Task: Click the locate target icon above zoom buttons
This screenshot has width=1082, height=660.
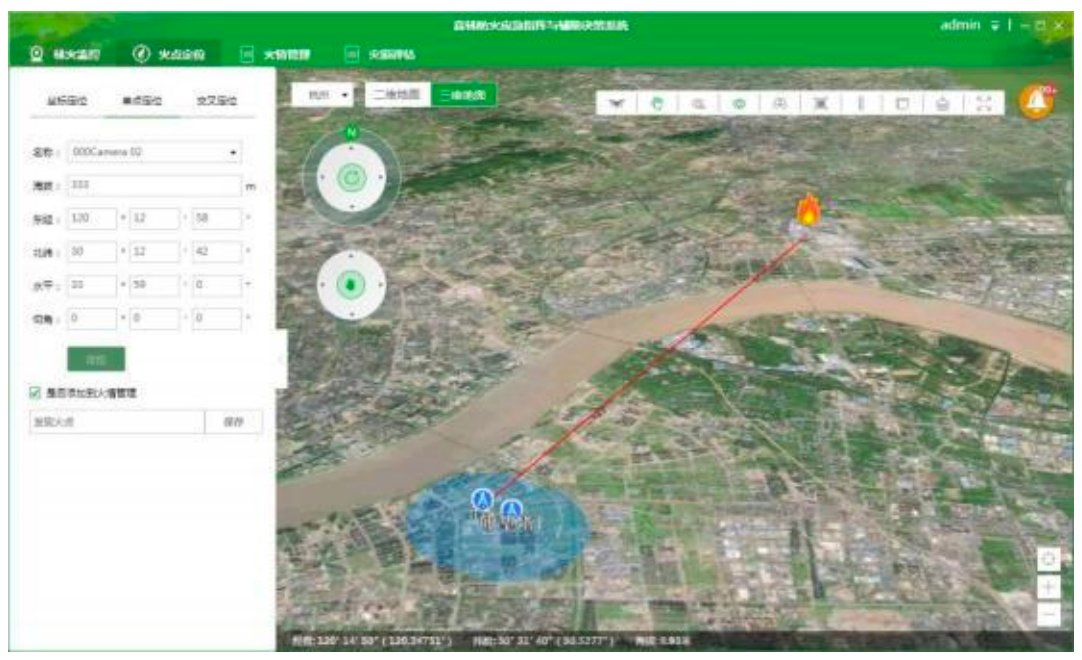Action: point(1048,560)
